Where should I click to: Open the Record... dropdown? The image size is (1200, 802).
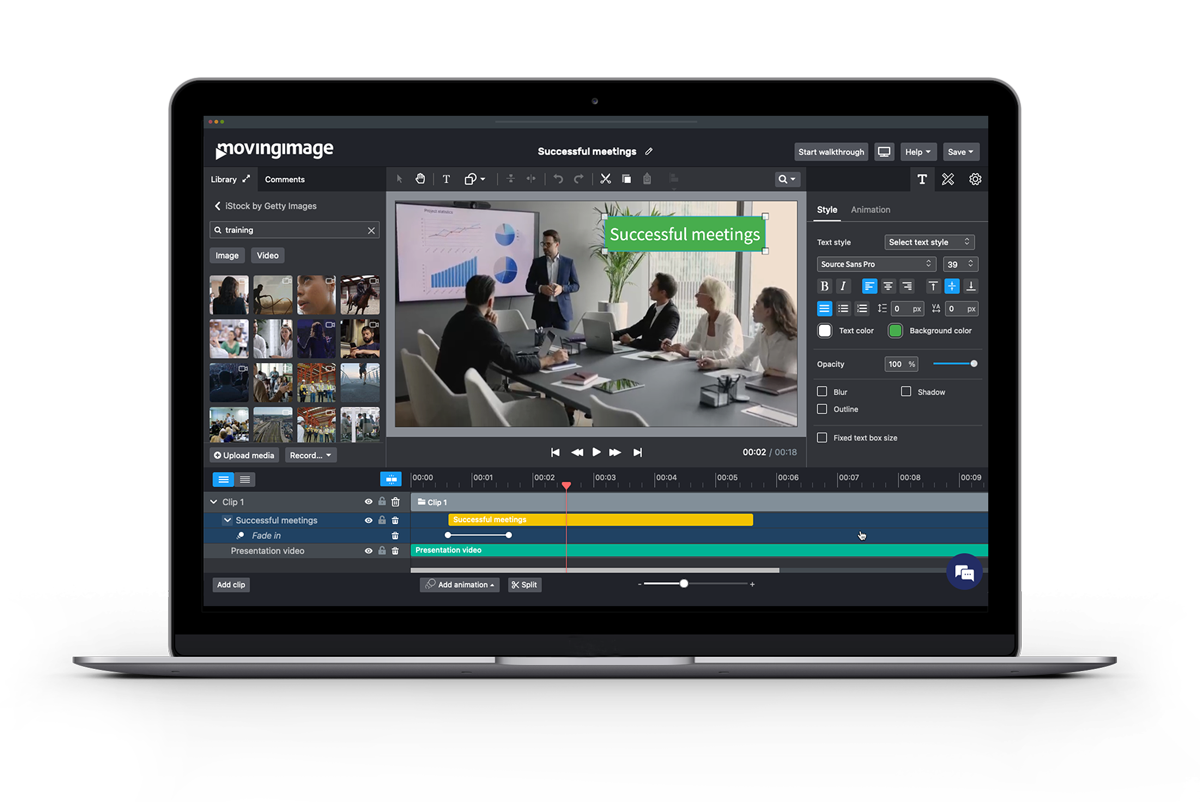311,455
